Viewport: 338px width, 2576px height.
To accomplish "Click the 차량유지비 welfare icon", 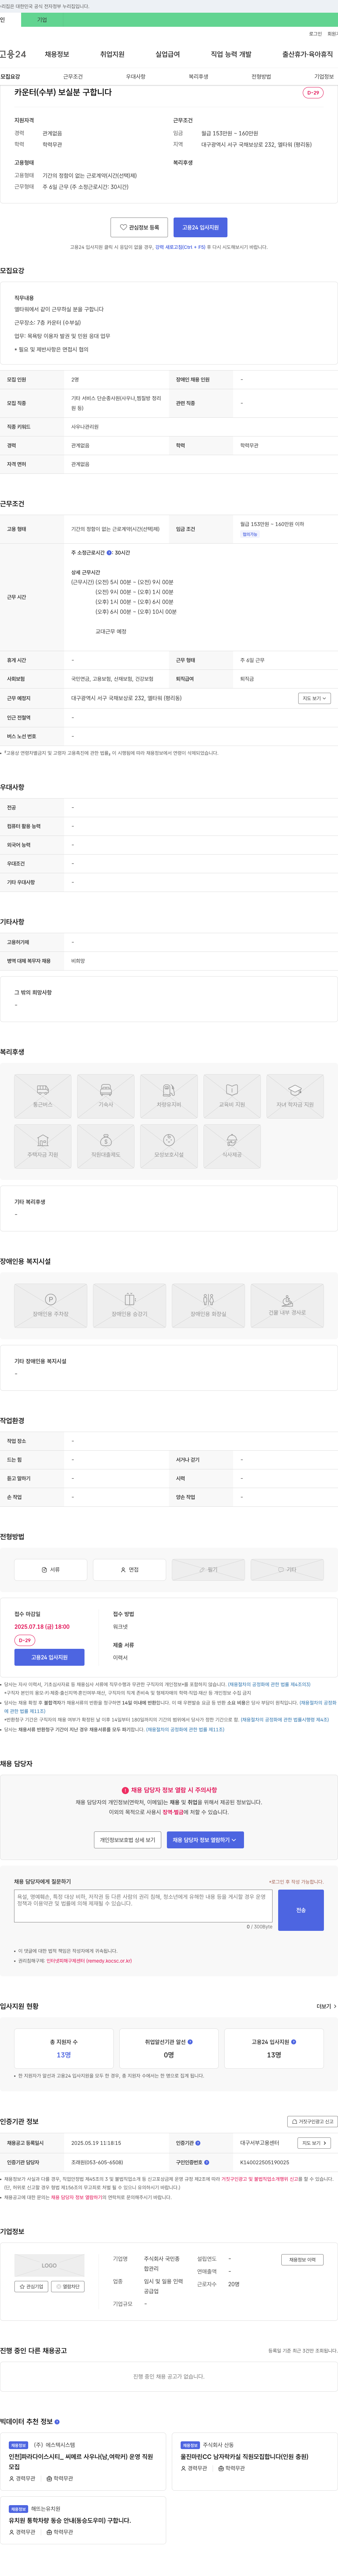I will coord(169,1096).
